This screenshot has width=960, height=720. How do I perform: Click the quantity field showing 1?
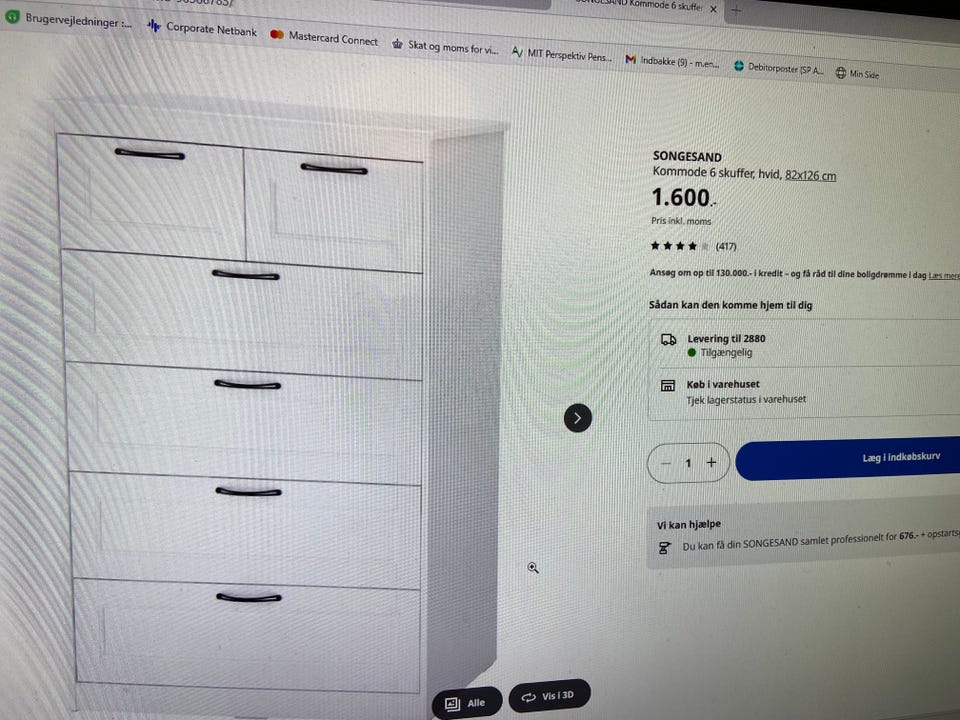tap(688, 463)
